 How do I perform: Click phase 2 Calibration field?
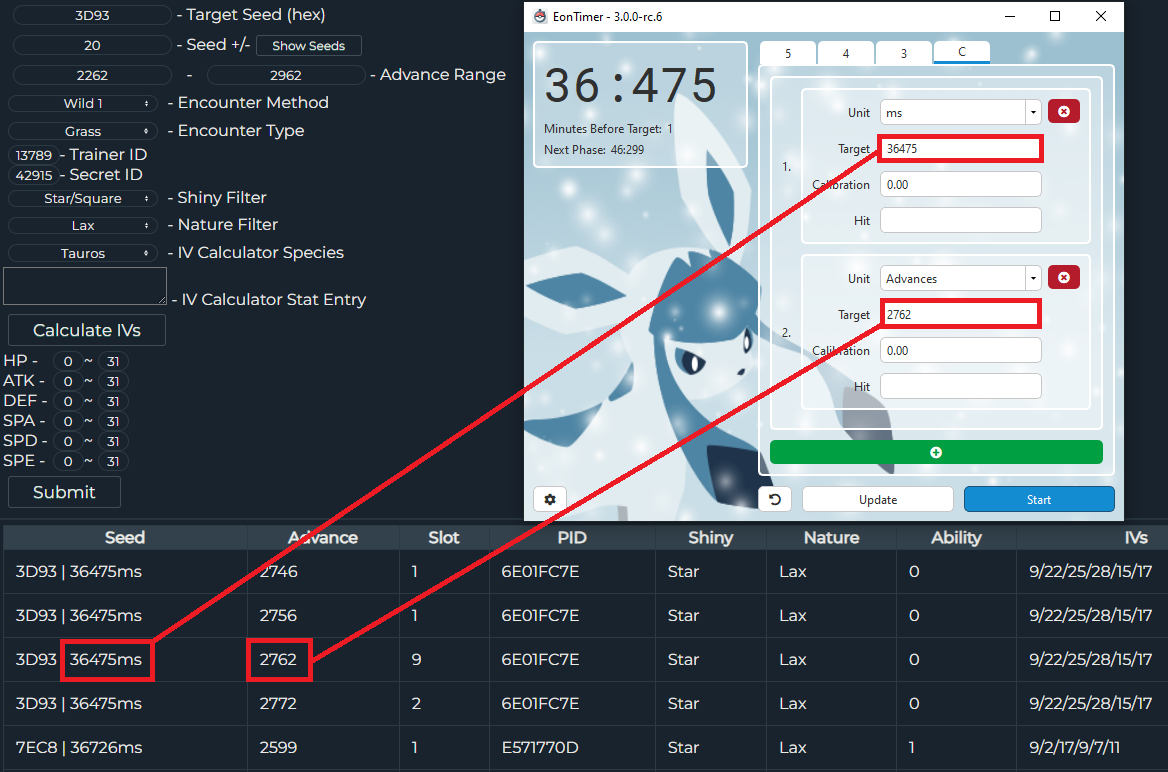pos(960,350)
